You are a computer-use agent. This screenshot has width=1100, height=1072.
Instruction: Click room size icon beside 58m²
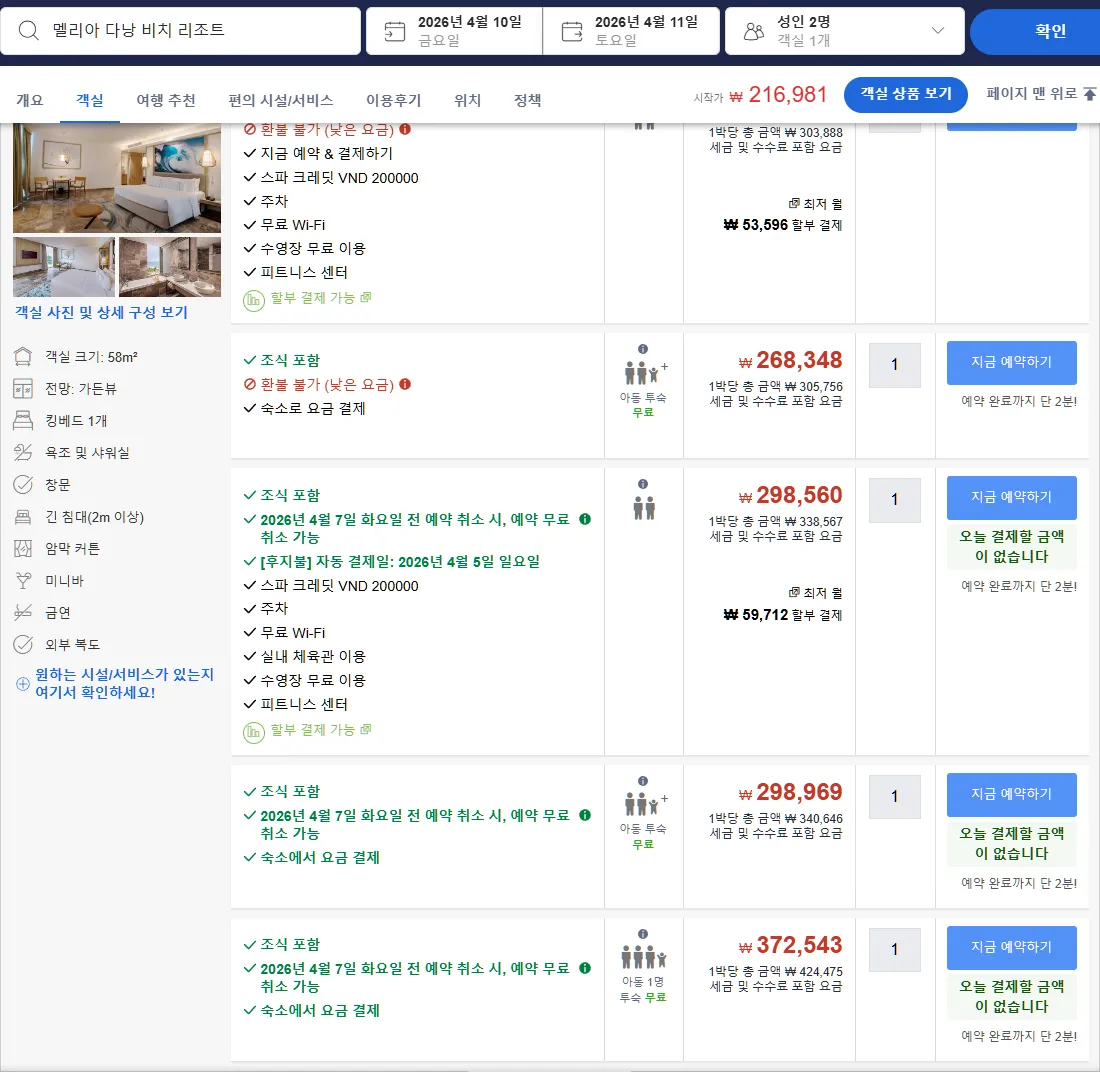point(23,357)
